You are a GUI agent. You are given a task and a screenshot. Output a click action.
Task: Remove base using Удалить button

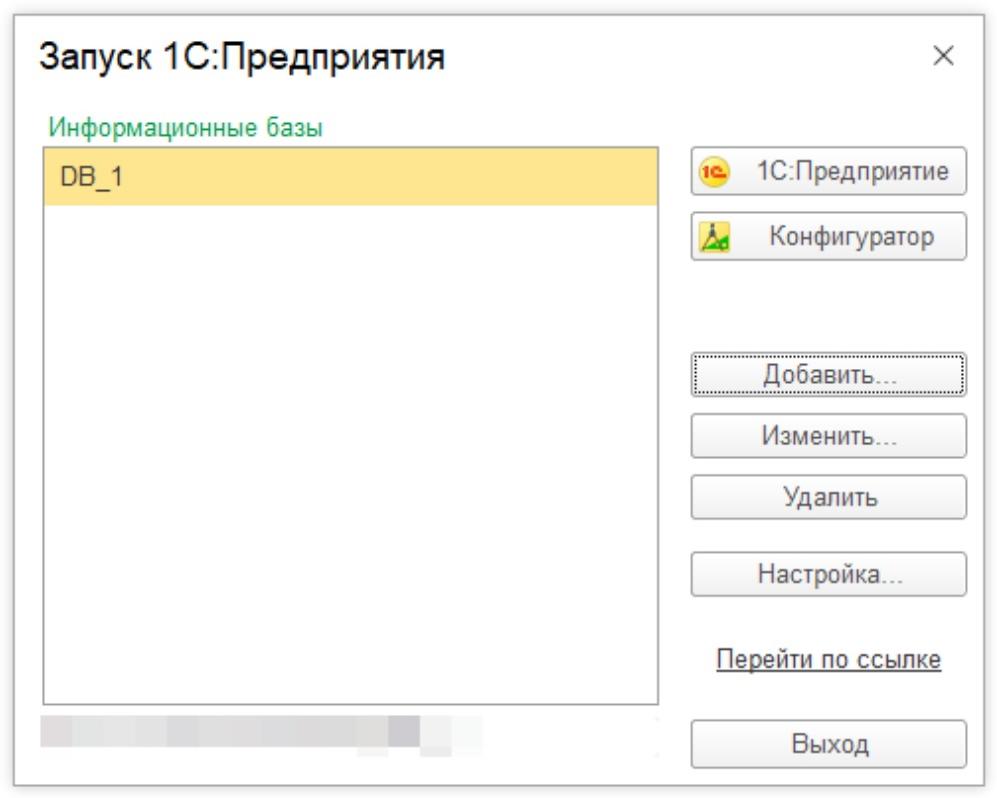tap(829, 497)
